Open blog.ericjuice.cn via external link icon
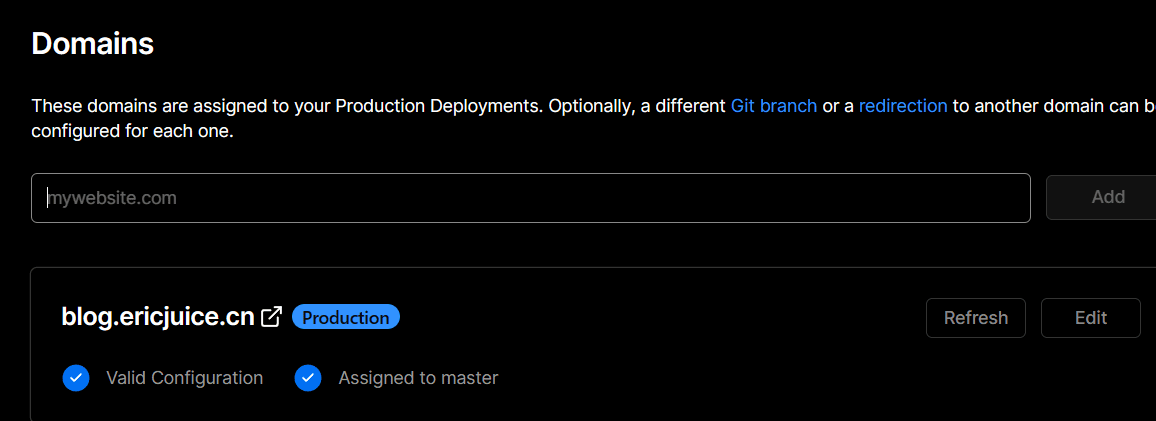 (x=271, y=317)
